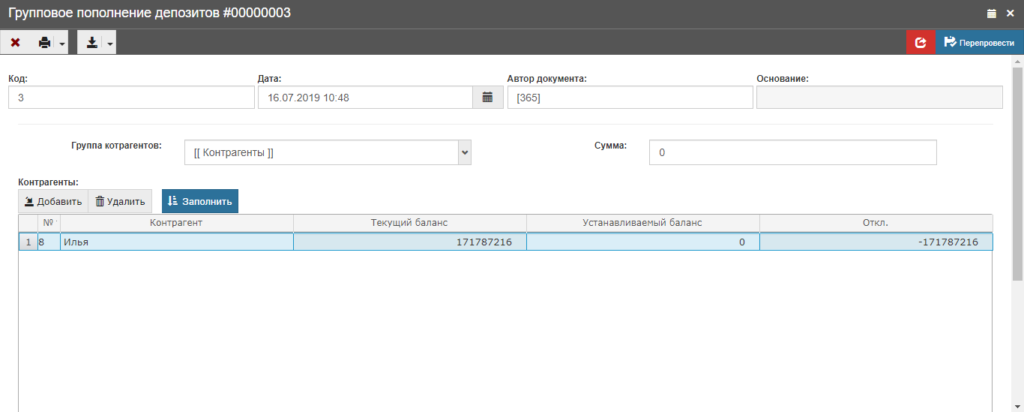Screen dimensions: 1024x412
Task: Sort by the Контрагент column header
Action: [x=176, y=222]
